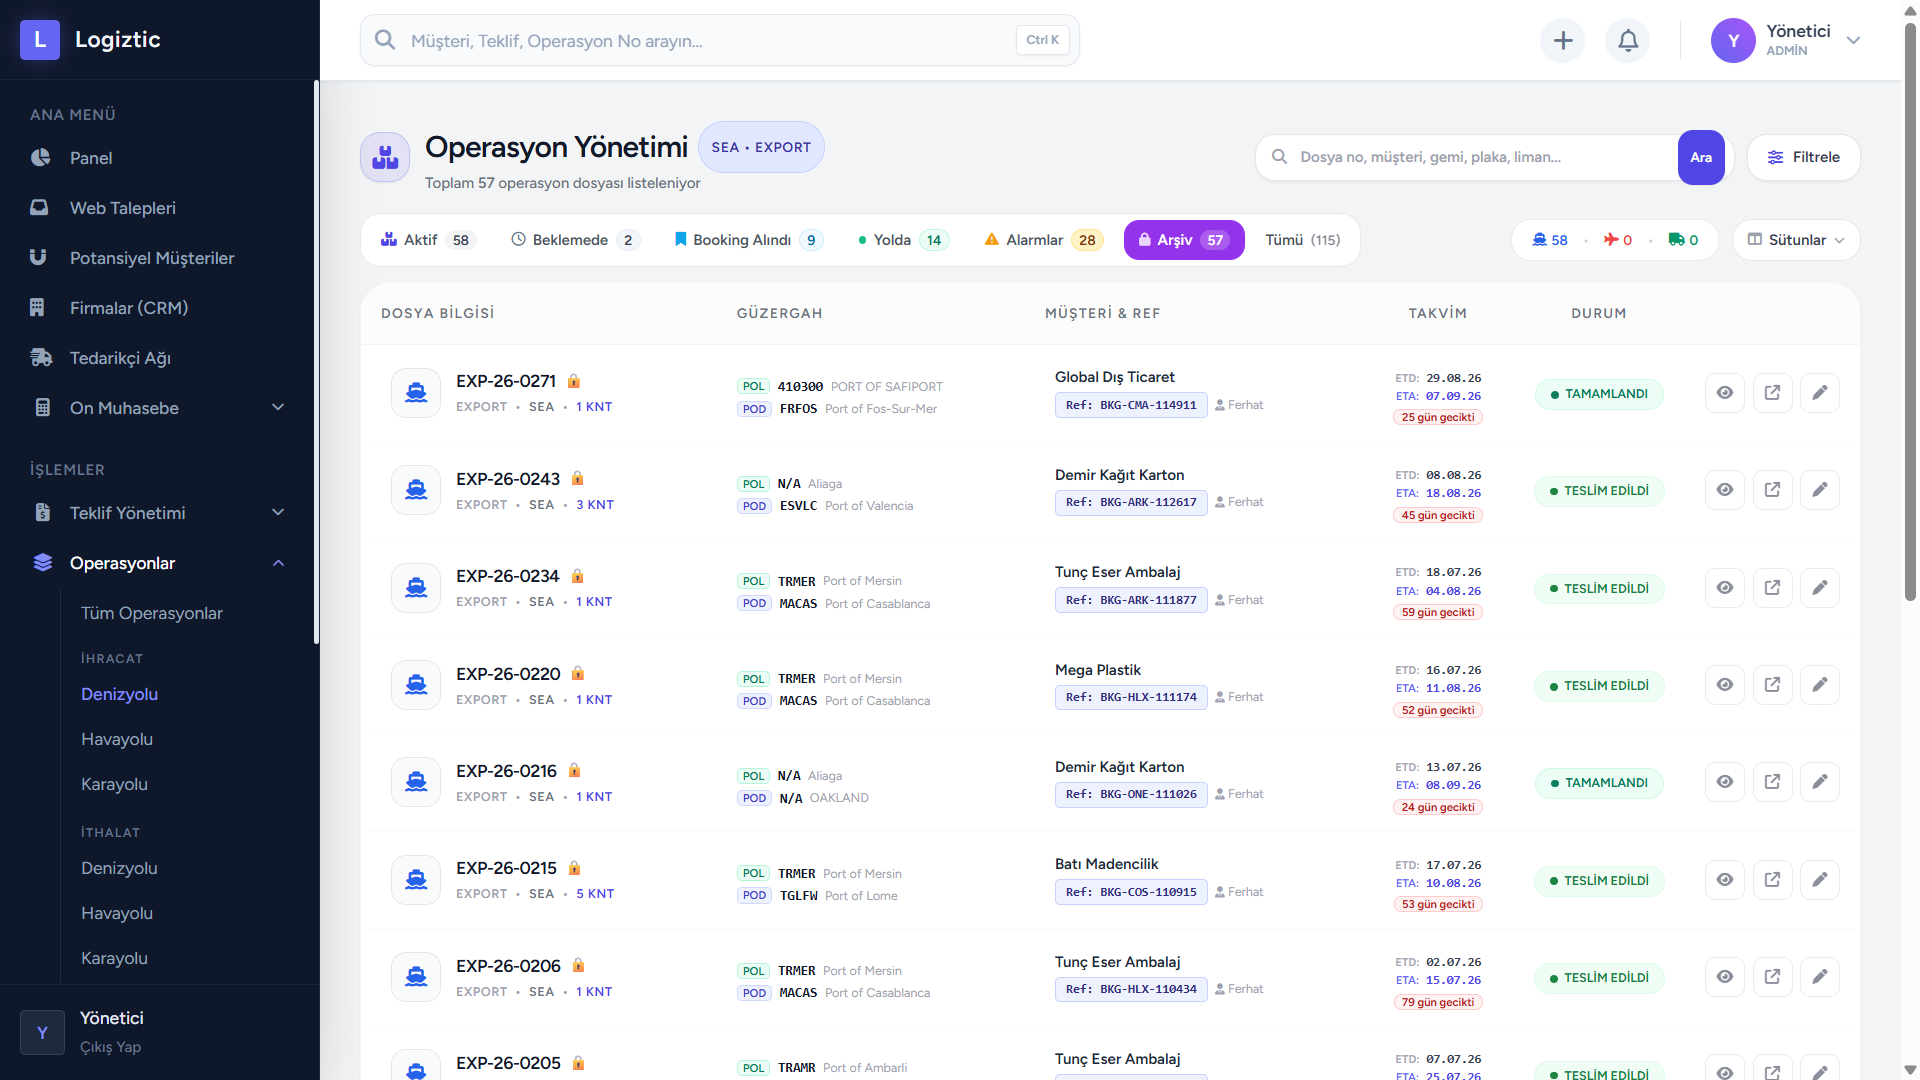This screenshot has width=1920, height=1080.
Task: Edit EXP-26-0220 with pencil icon
Action: point(1820,685)
